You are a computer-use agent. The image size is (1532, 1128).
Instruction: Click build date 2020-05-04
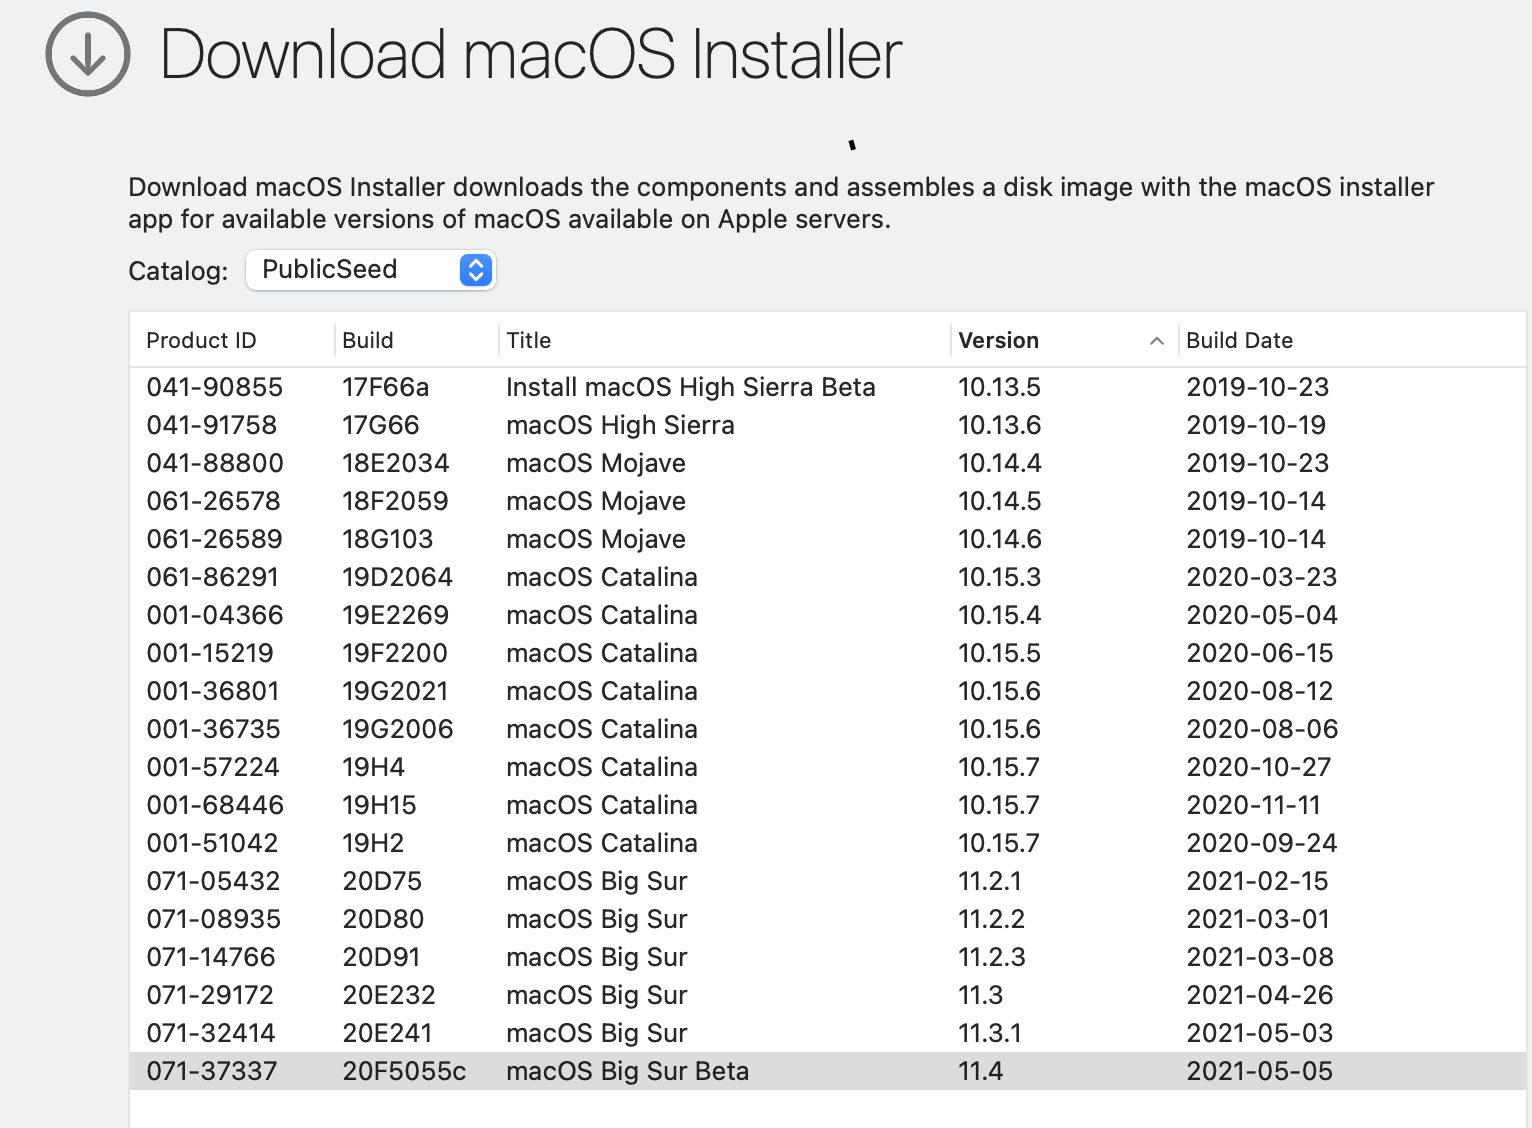[1262, 615]
